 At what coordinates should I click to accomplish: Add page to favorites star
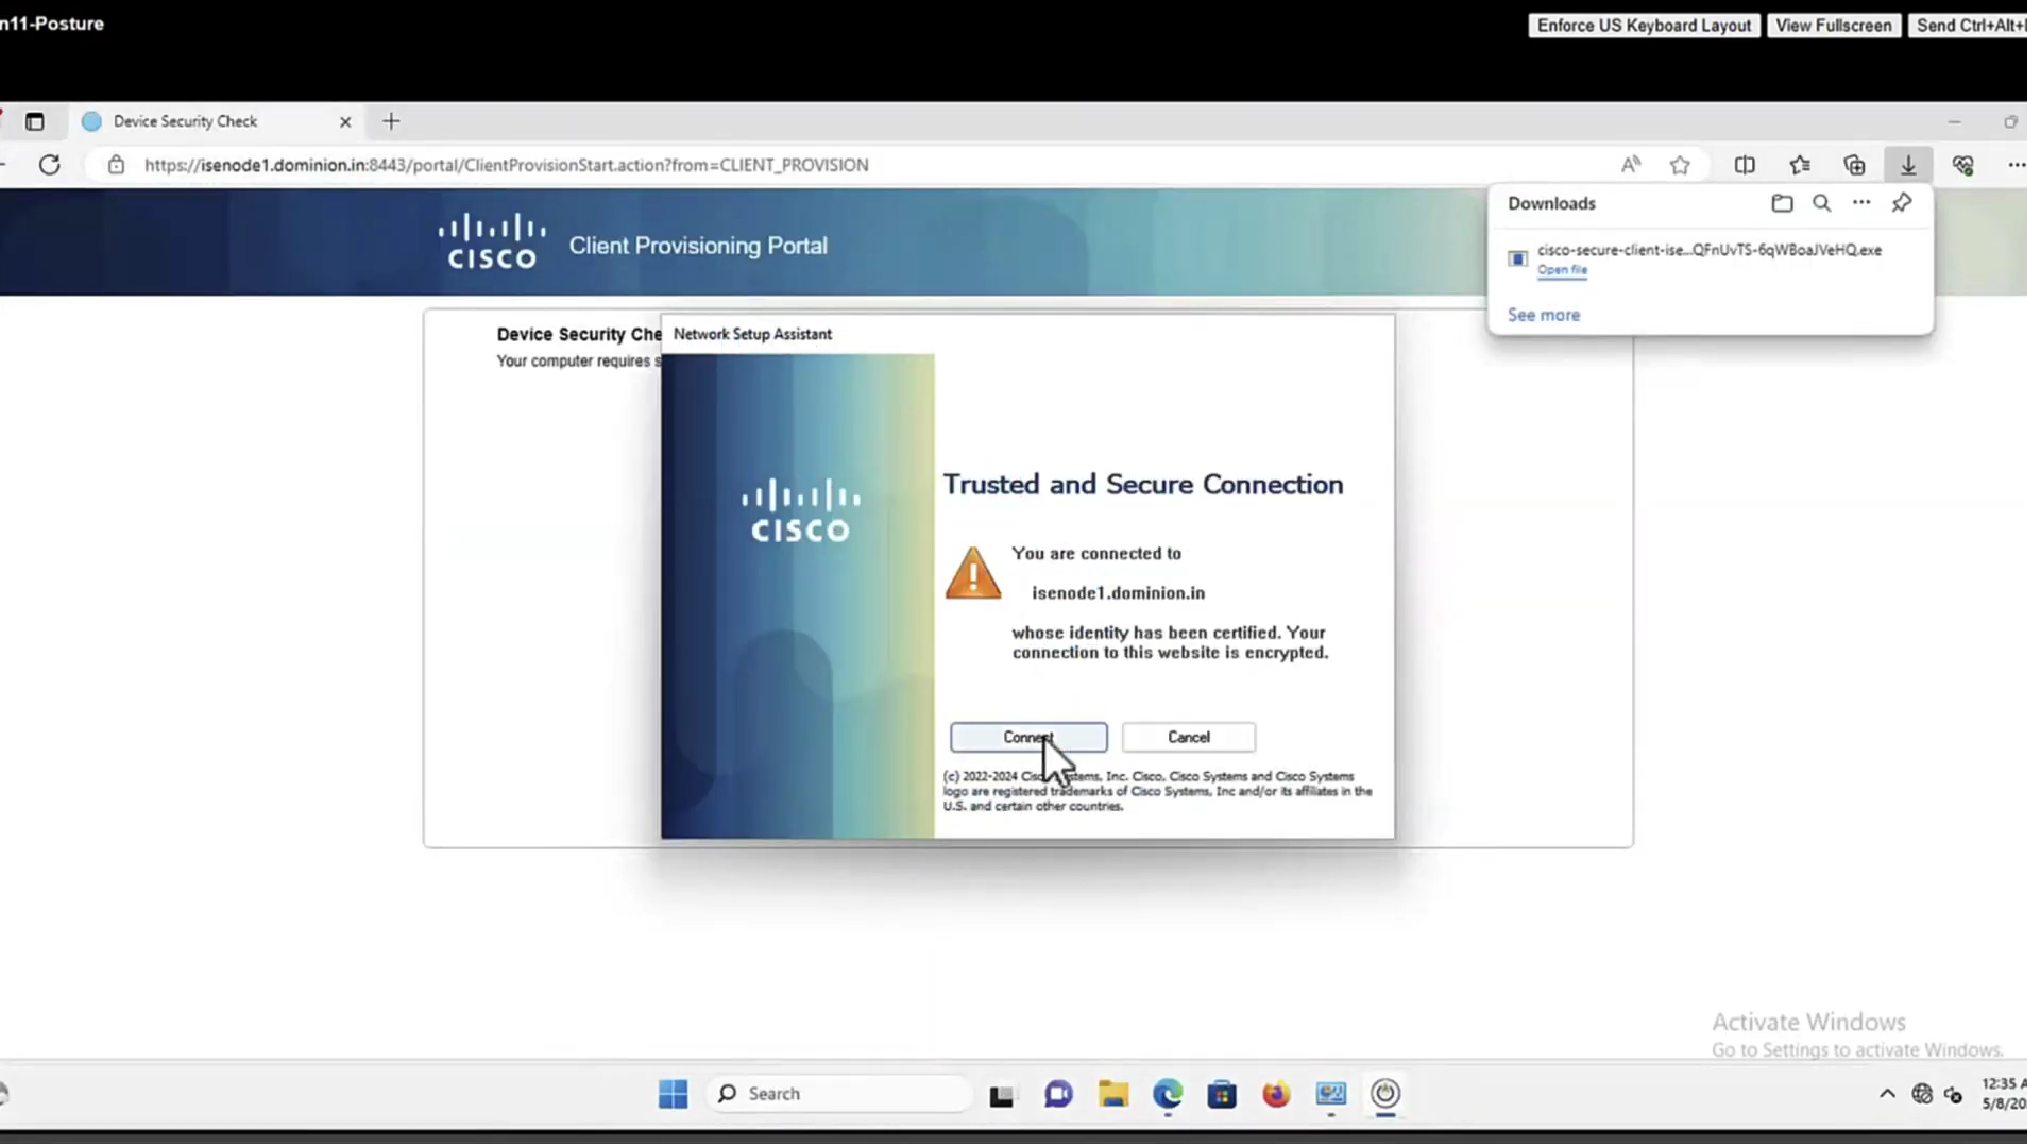[1680, 165]
